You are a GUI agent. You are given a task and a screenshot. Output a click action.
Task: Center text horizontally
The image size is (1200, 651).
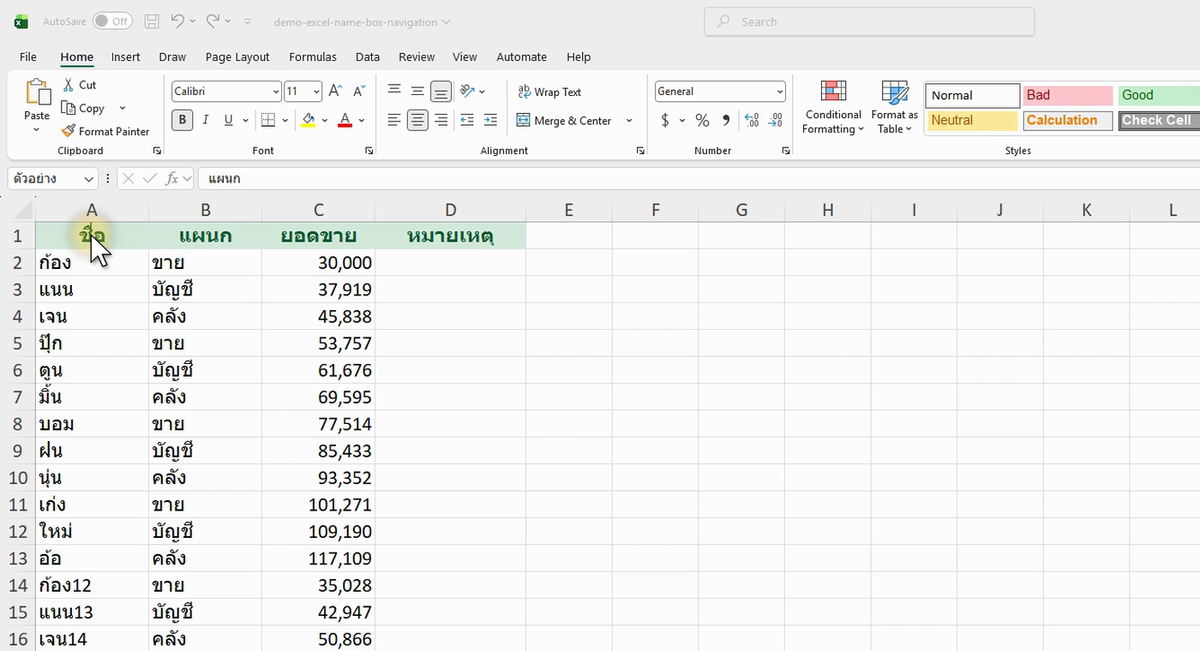[x=417, y=120]
